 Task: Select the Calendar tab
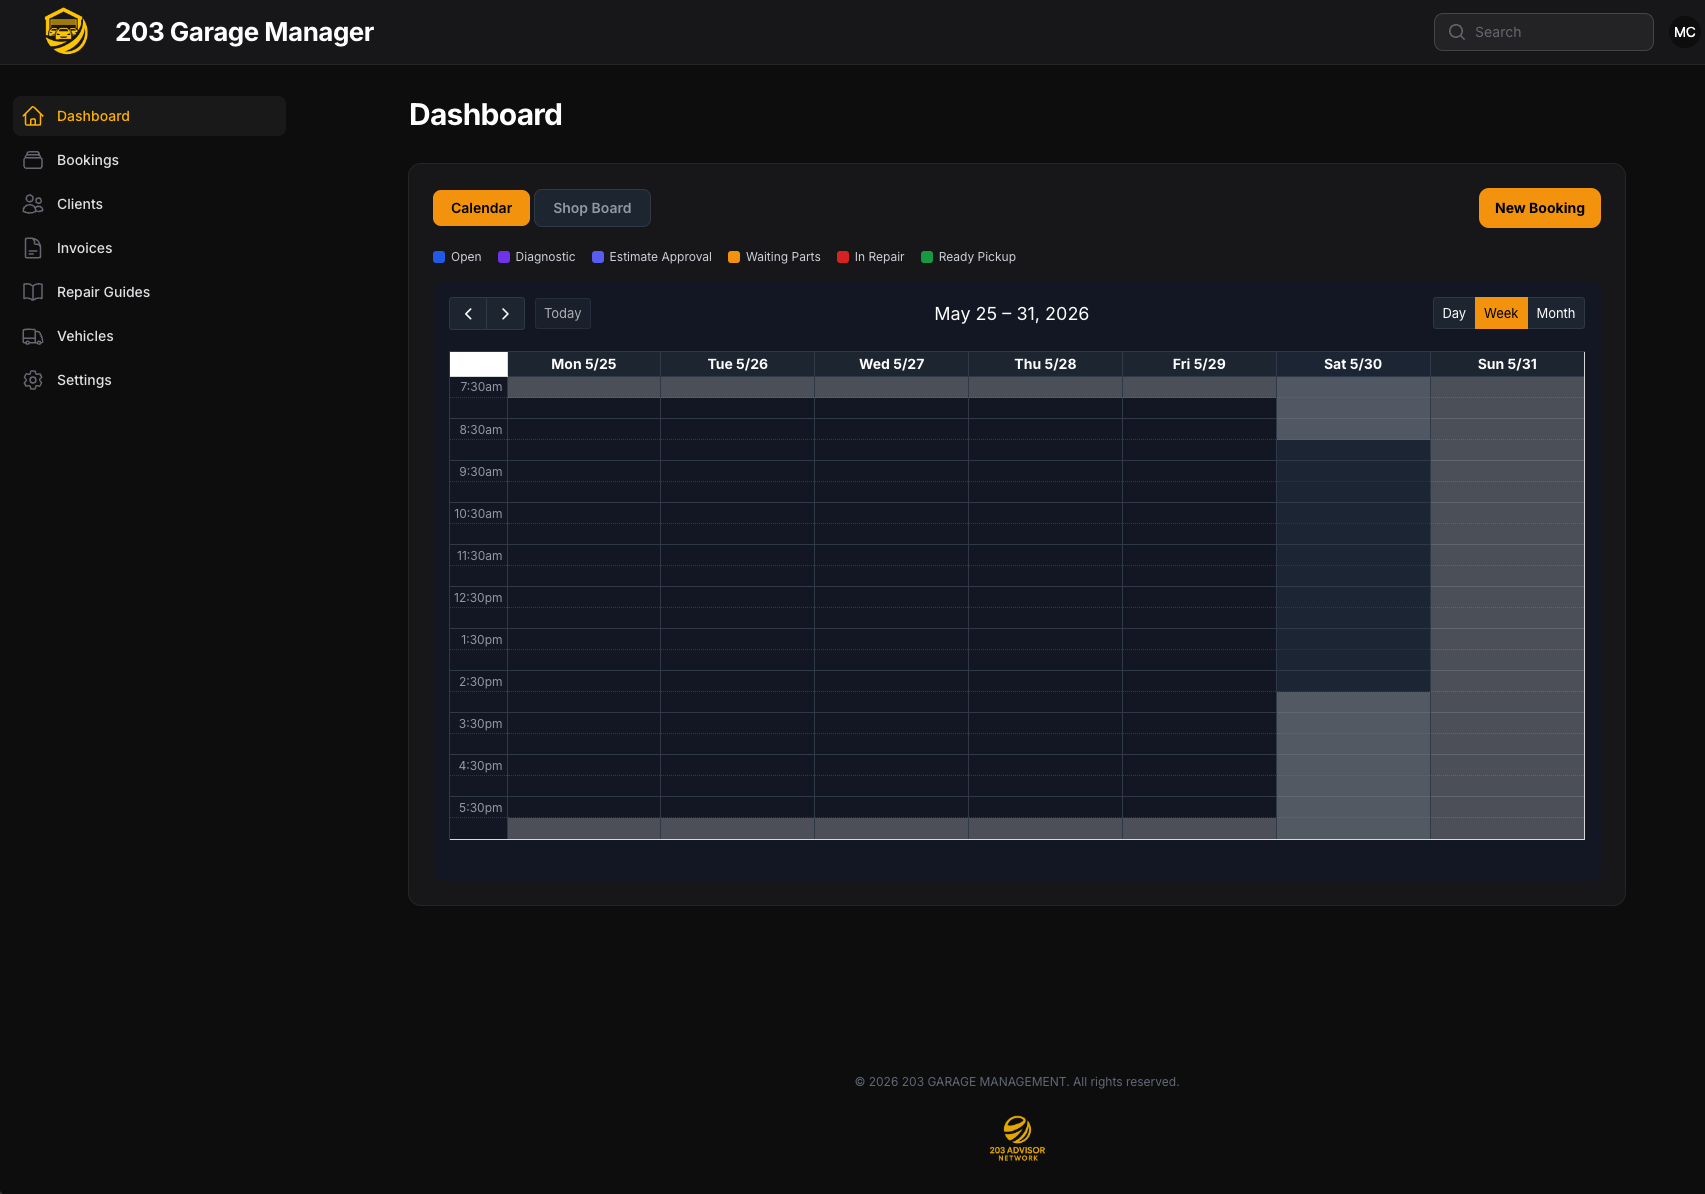(481, 208)
